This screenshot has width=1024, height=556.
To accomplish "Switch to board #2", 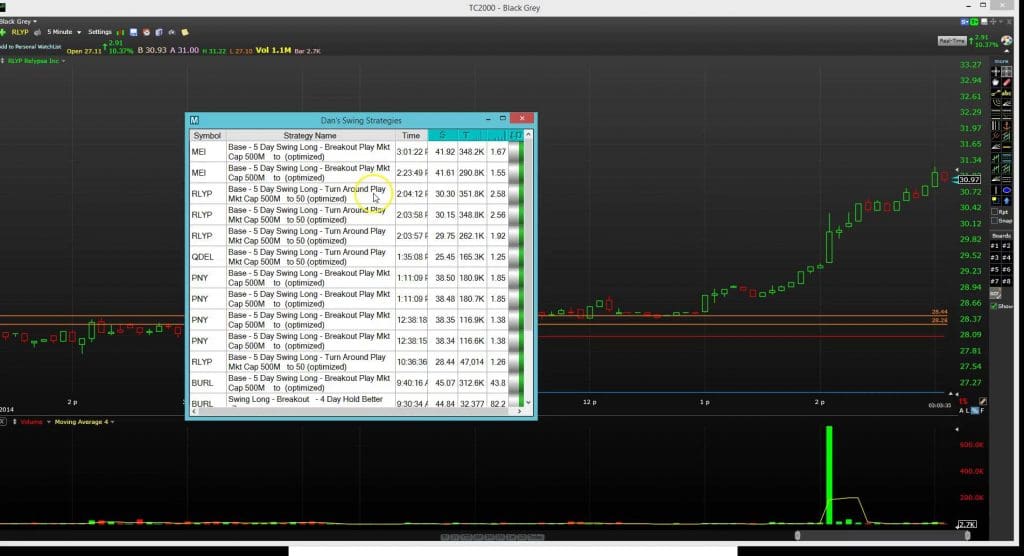I will (x=1006, y=246).
